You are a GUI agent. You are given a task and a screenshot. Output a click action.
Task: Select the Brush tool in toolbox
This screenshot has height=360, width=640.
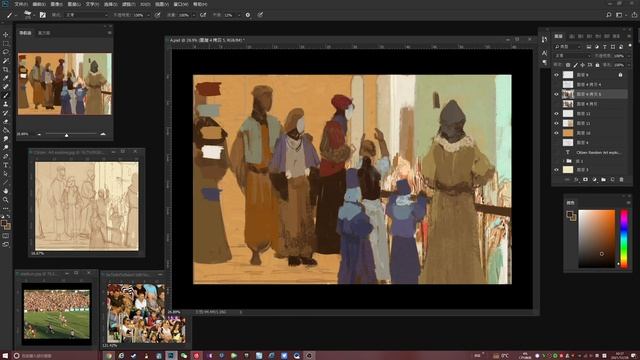pos(6,95)
